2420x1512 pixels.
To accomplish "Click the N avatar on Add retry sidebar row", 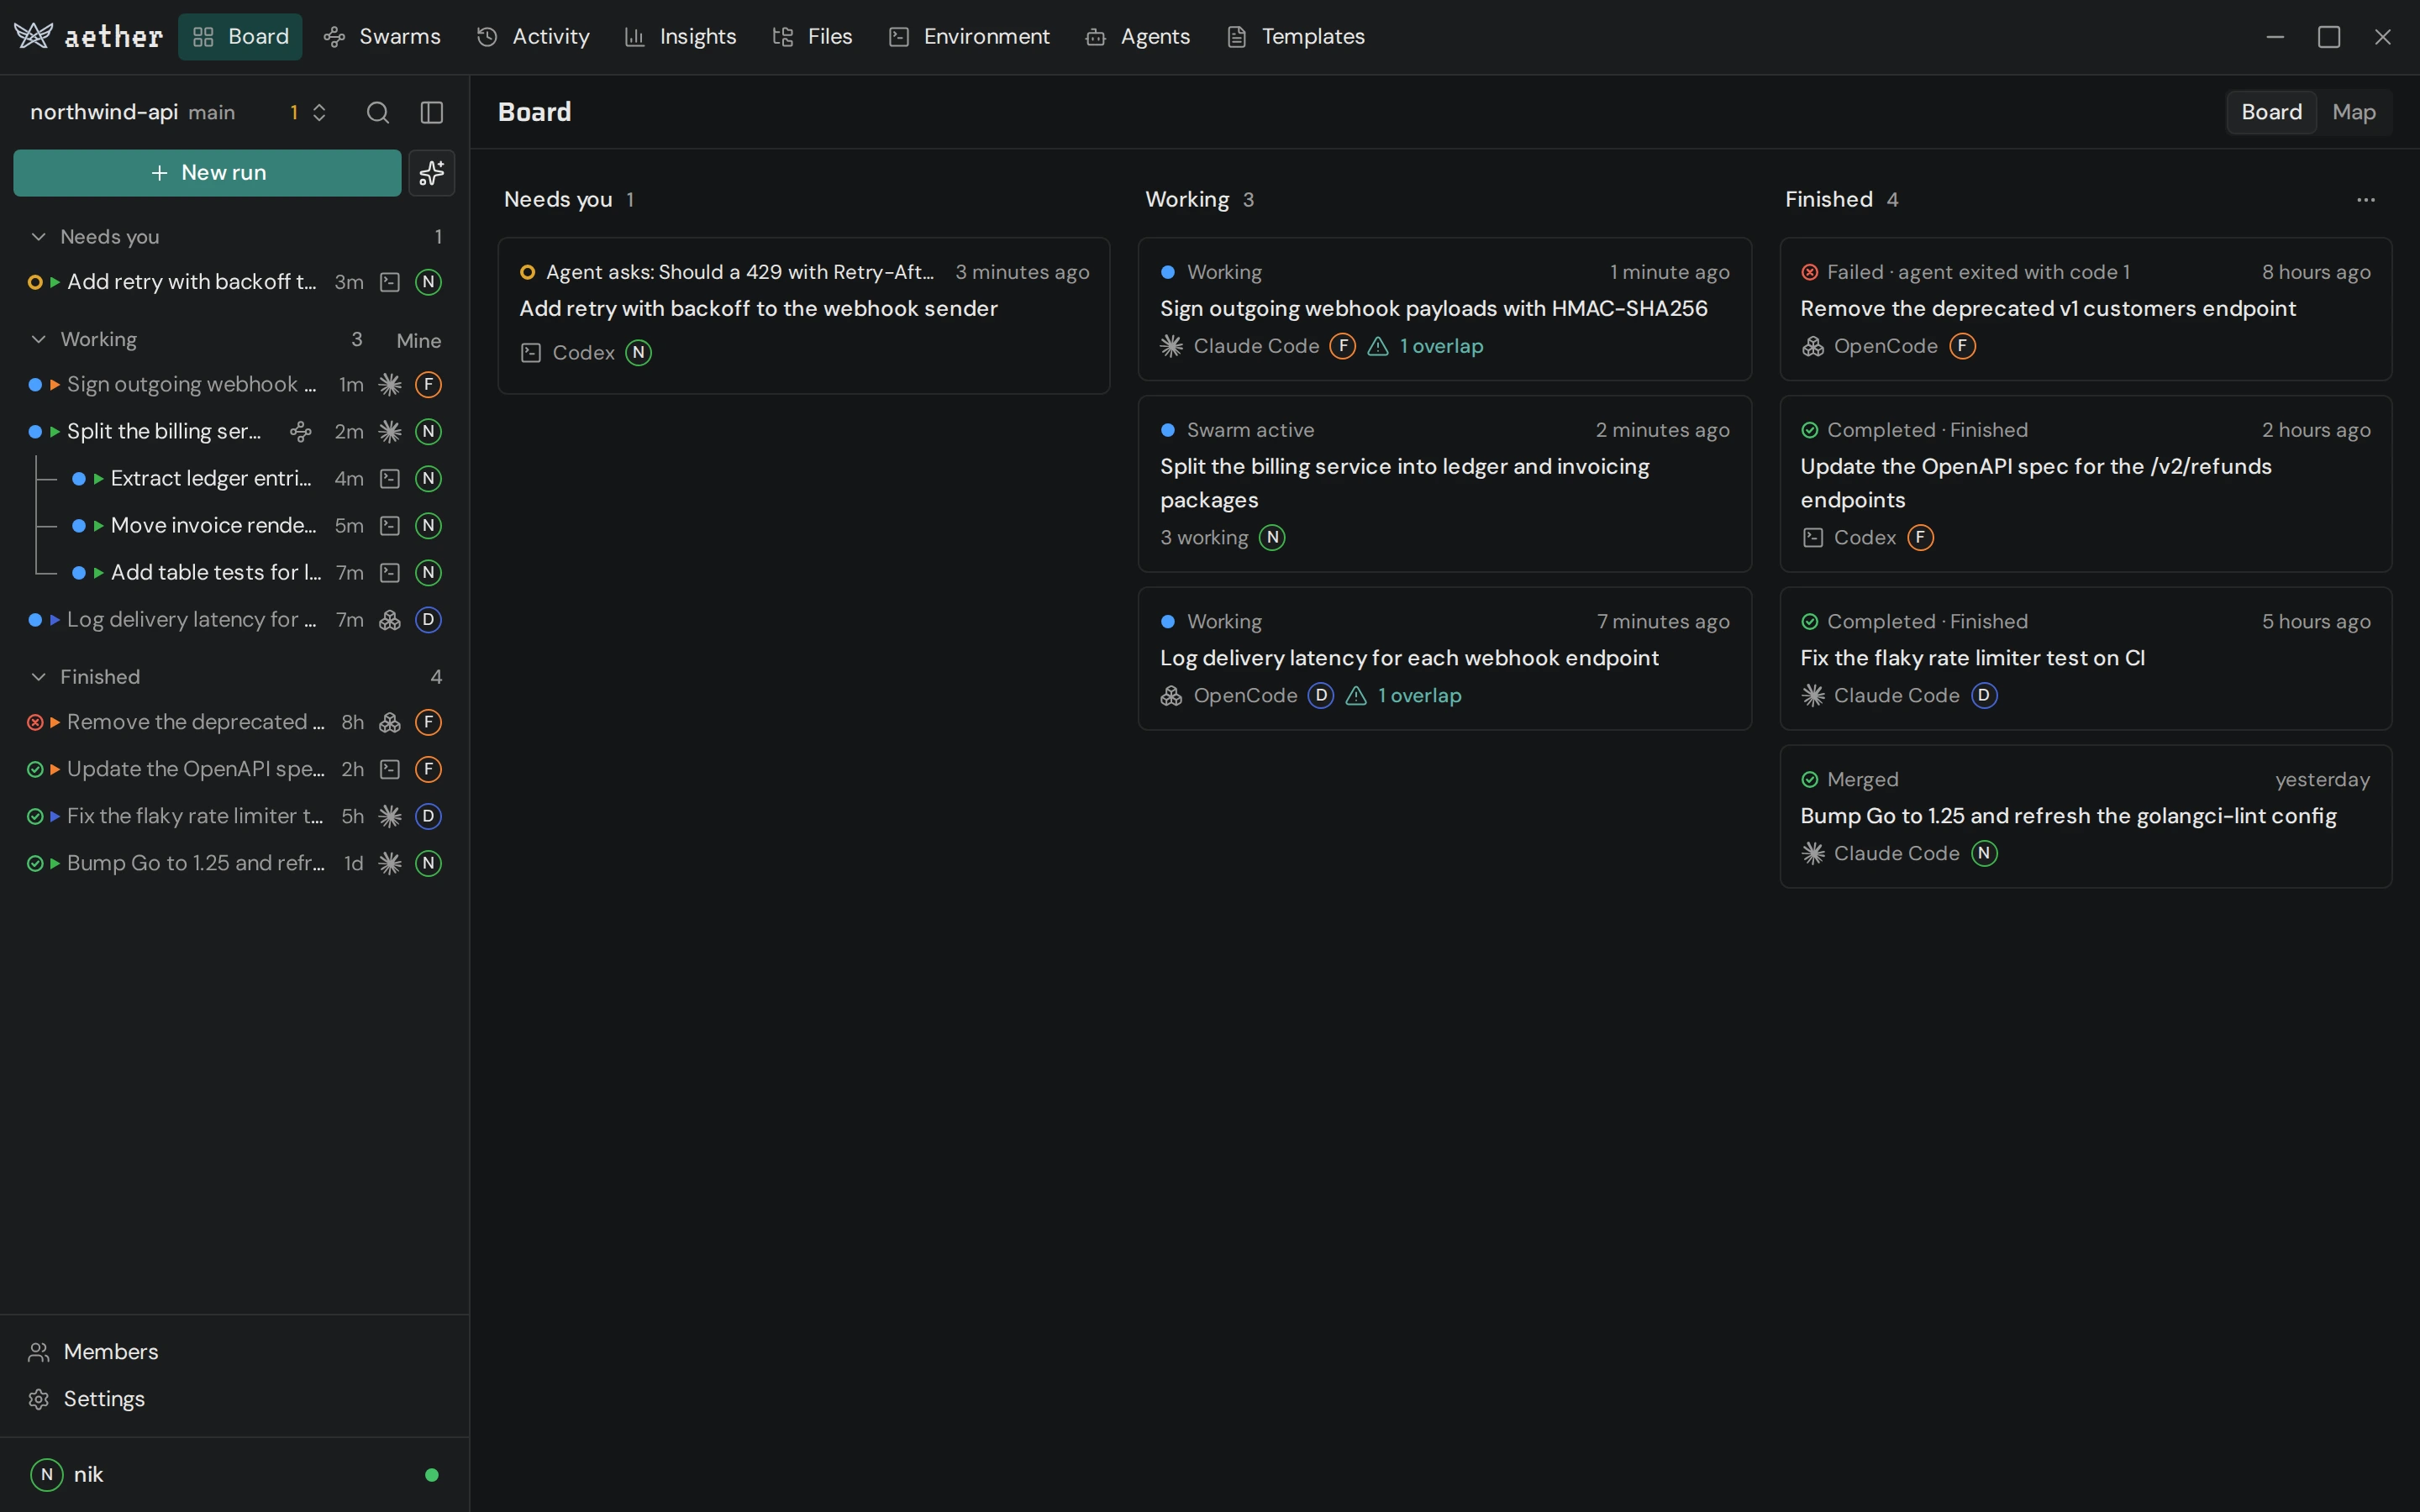I will 428,282.
